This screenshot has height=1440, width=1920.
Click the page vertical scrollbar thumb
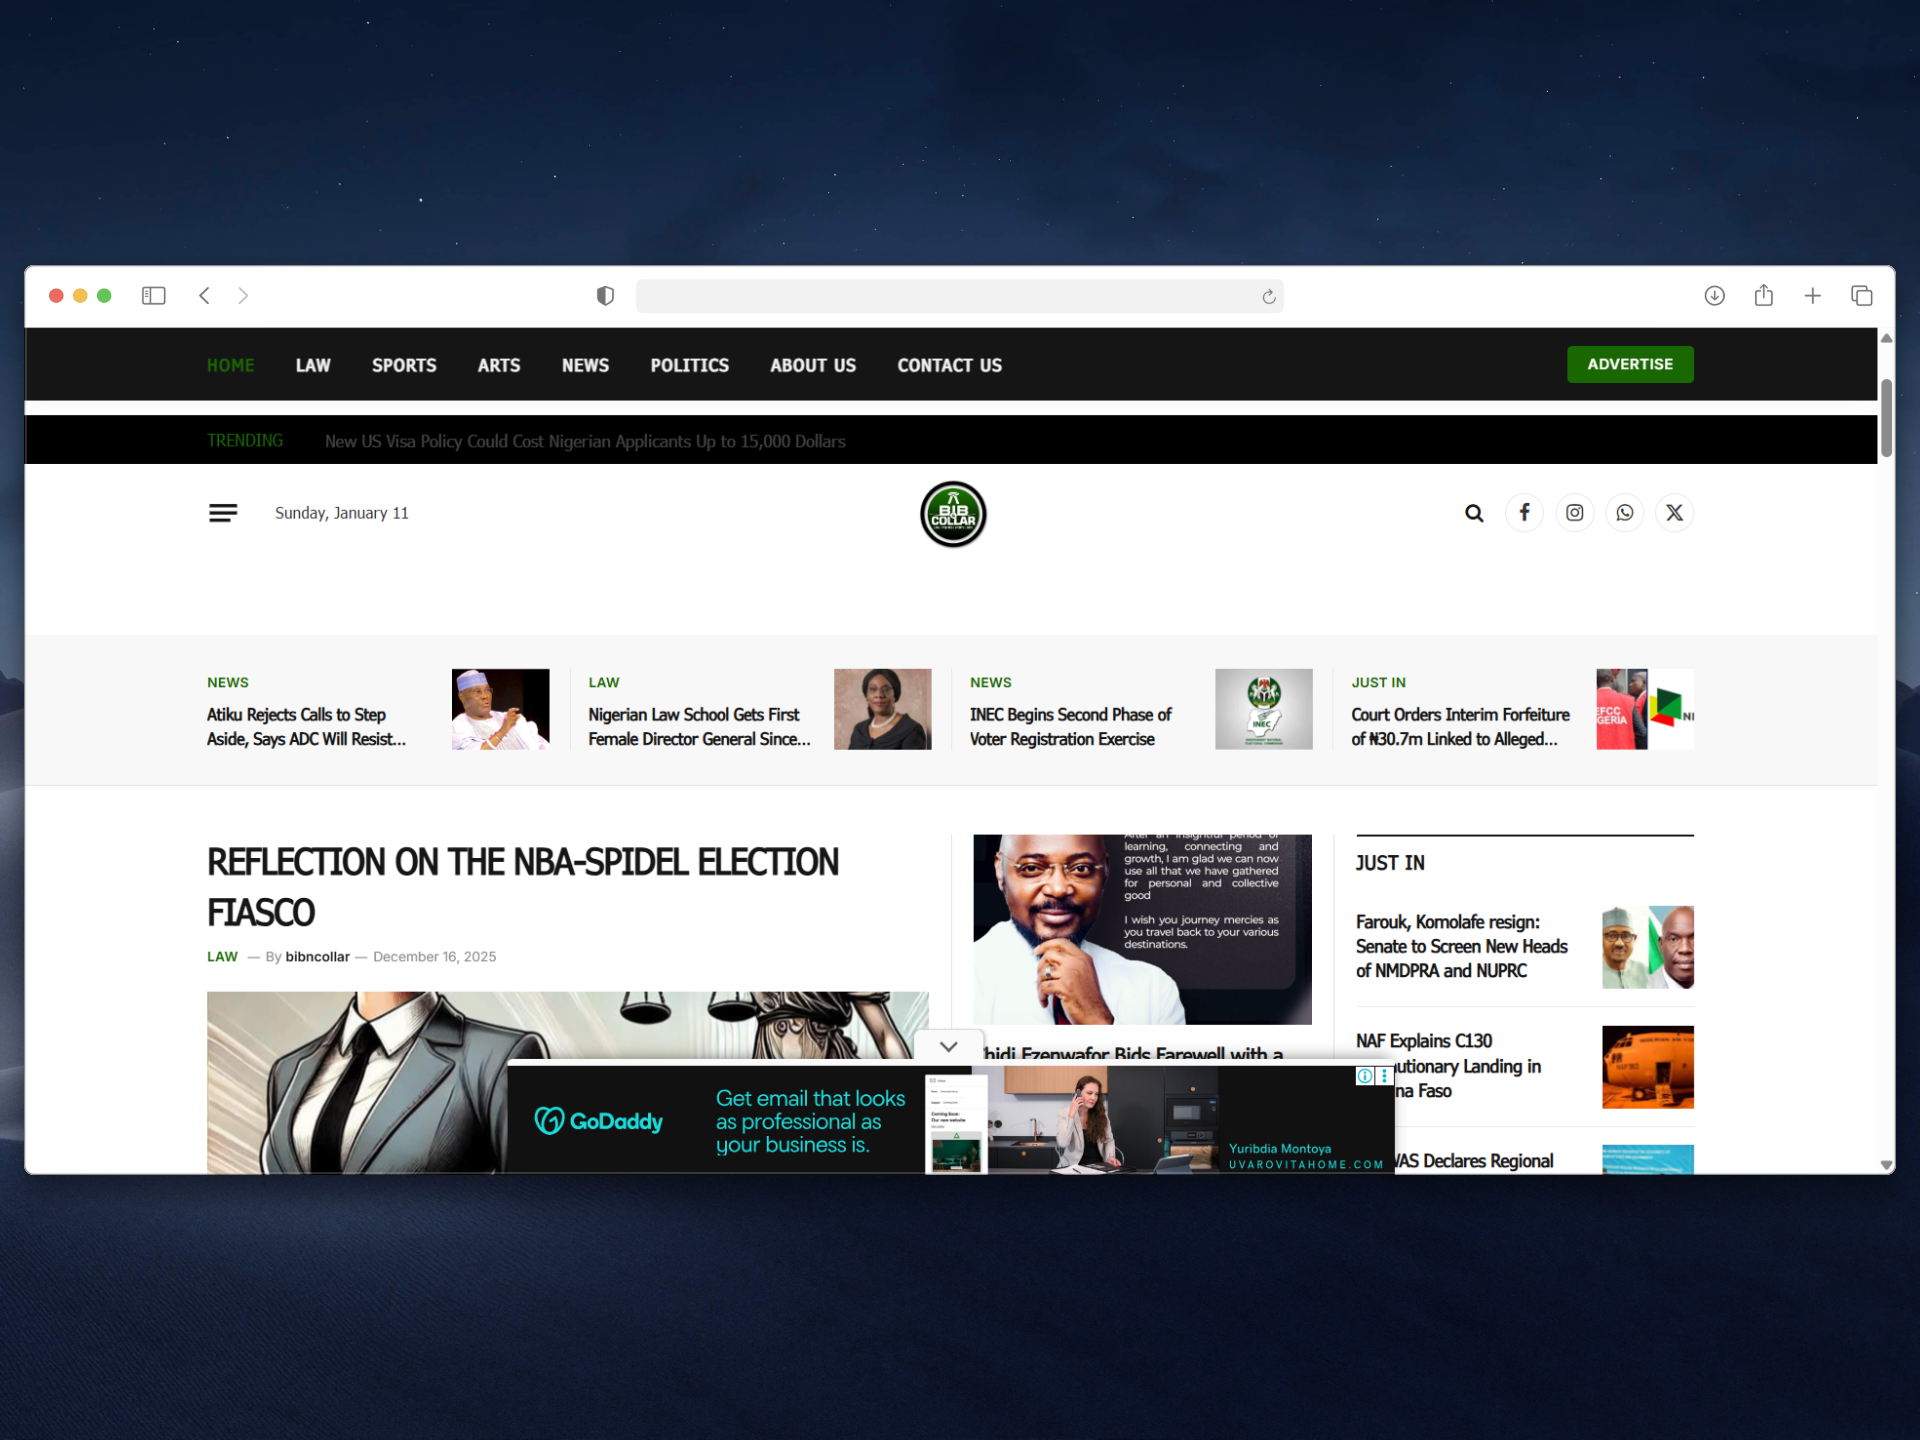pos(1887,418)
